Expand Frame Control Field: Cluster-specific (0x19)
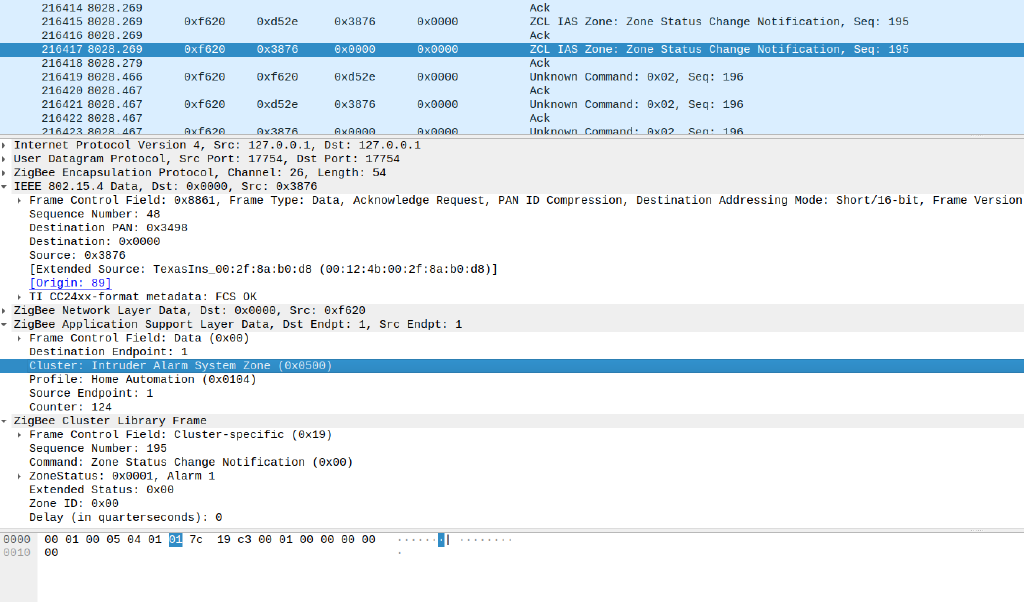1024x602 pixels. (x=20, y=434)
